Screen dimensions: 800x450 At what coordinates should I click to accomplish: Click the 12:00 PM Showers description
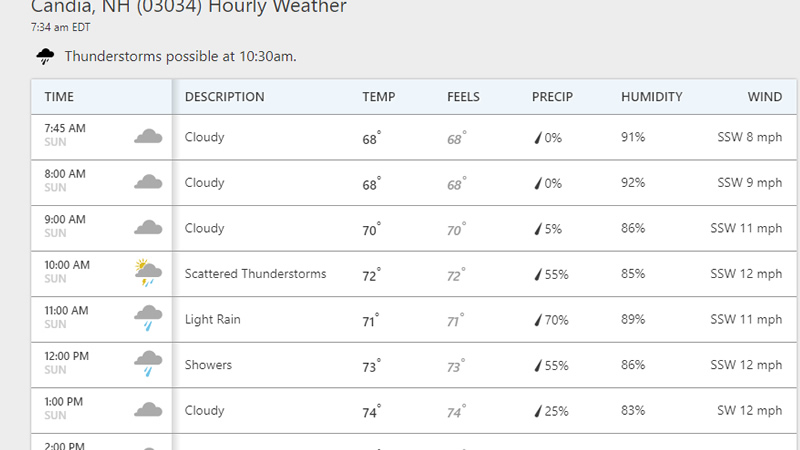[208, 365]
